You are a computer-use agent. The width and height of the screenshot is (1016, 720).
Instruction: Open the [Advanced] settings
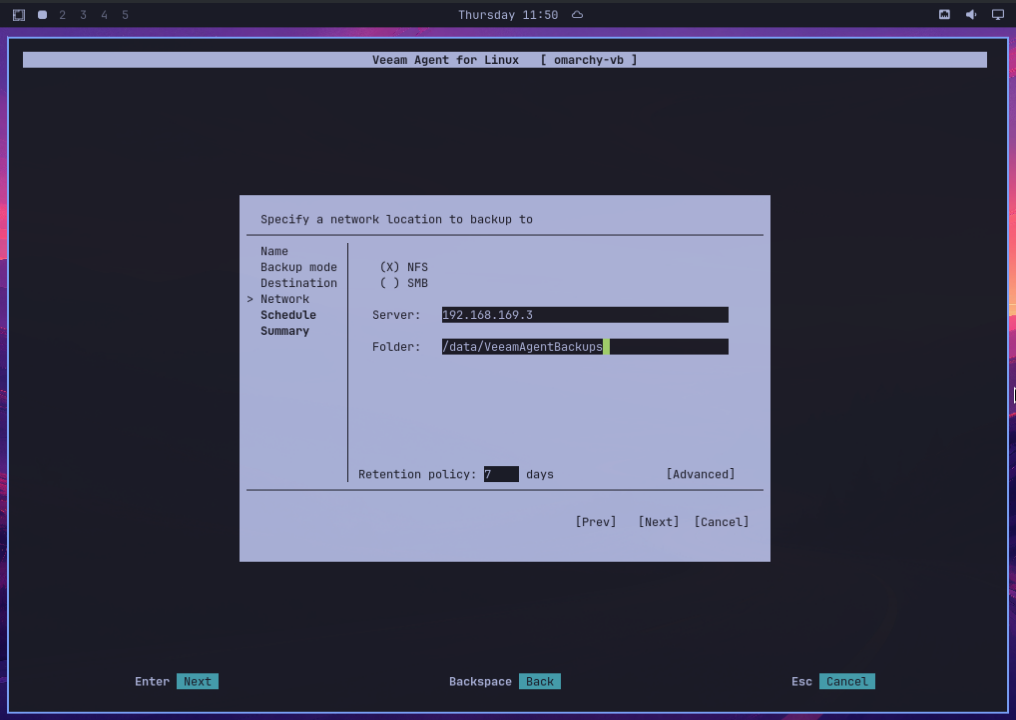click(700, 474)
